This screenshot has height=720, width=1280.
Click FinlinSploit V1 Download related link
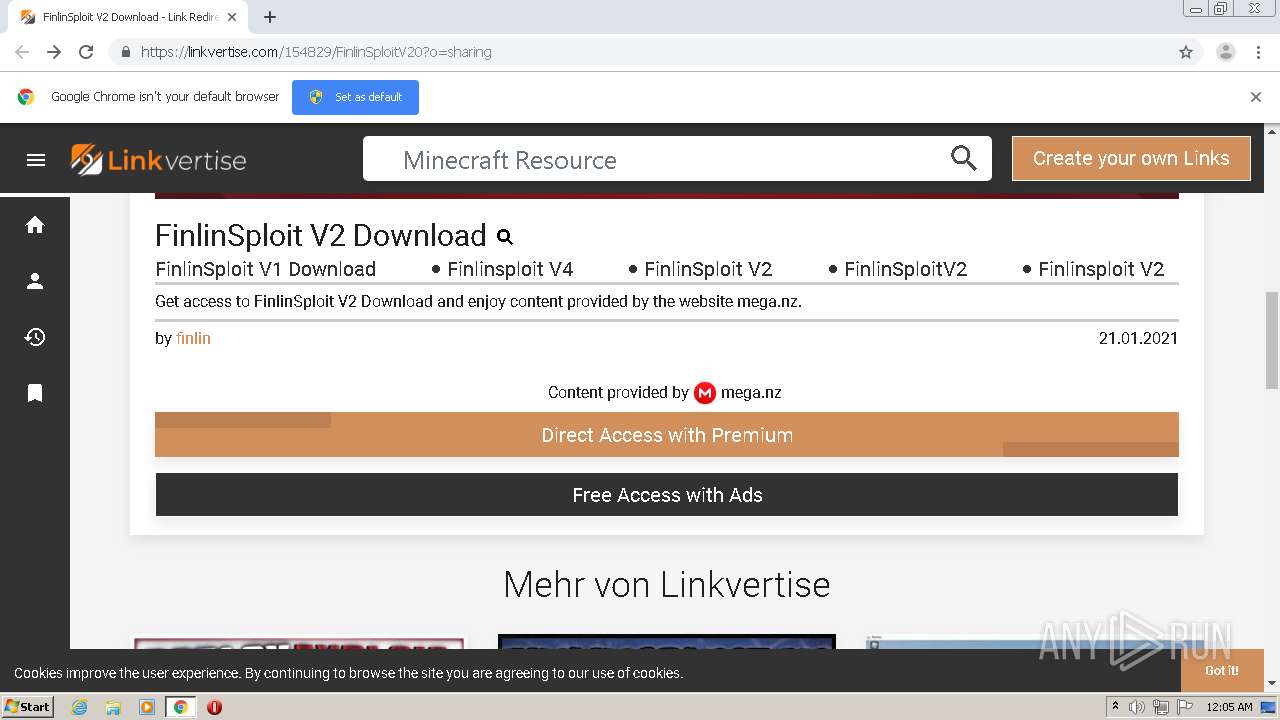[265, 269]
